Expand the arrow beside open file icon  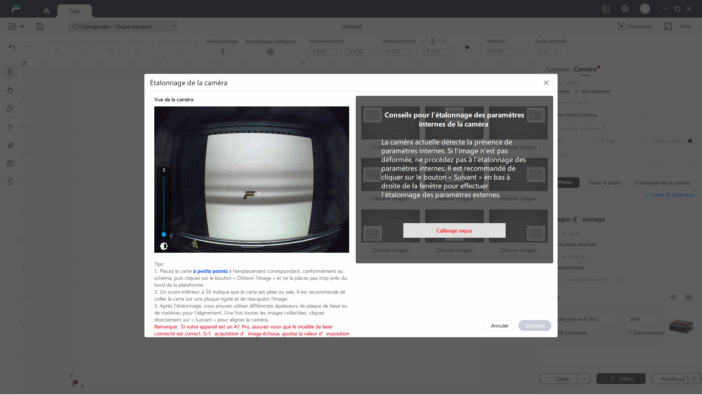coord(22,26)
